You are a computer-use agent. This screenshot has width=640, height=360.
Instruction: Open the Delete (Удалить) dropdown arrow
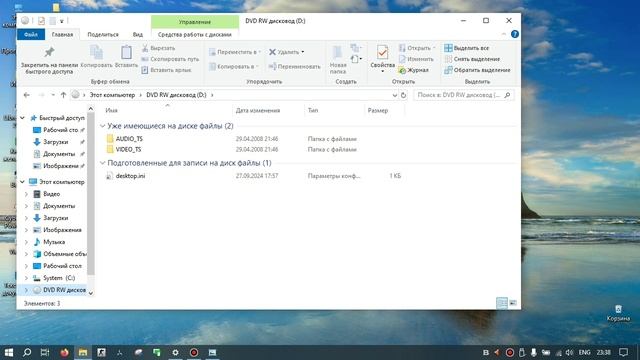click(x=302, y=52)
